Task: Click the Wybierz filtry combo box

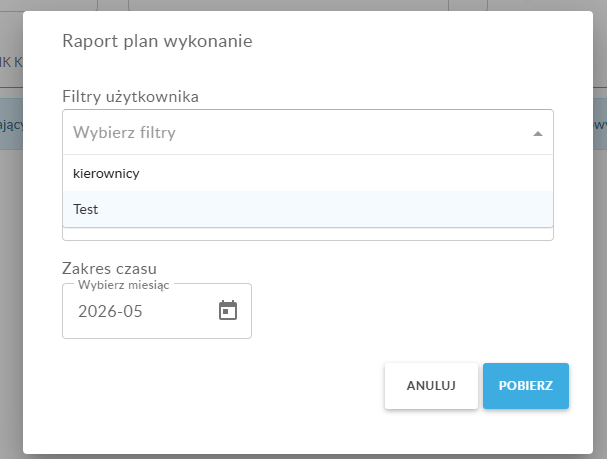Action: [x=308, y=132]
